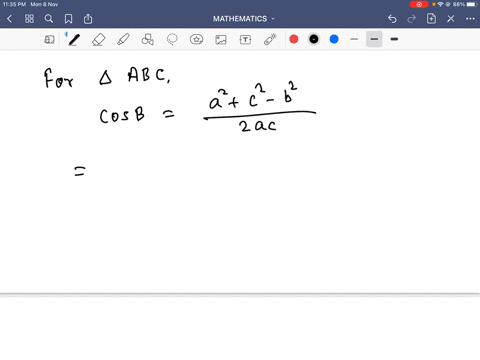Open the page thumbnails grid view

coord(29,19)
